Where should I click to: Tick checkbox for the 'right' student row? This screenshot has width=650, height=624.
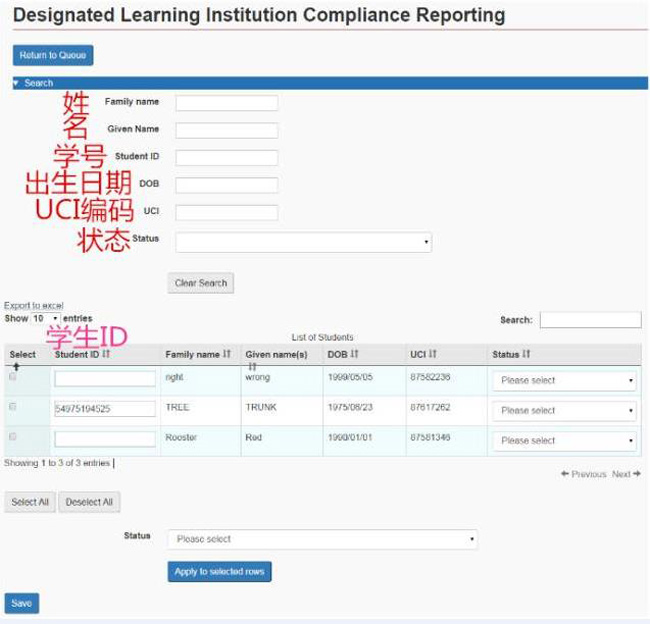(x=13, y=377)
